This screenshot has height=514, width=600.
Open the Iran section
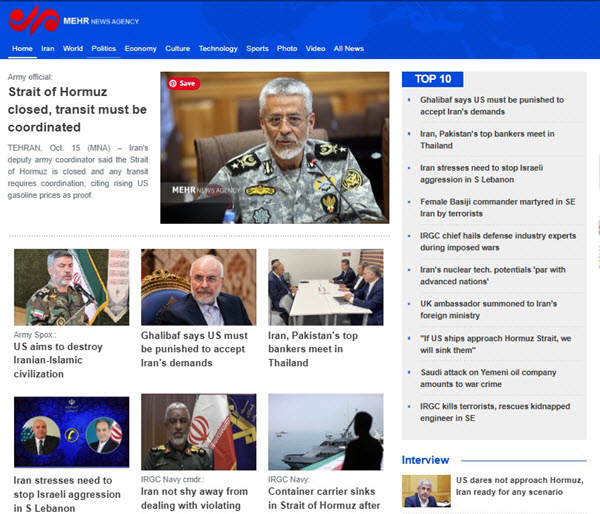48,49
